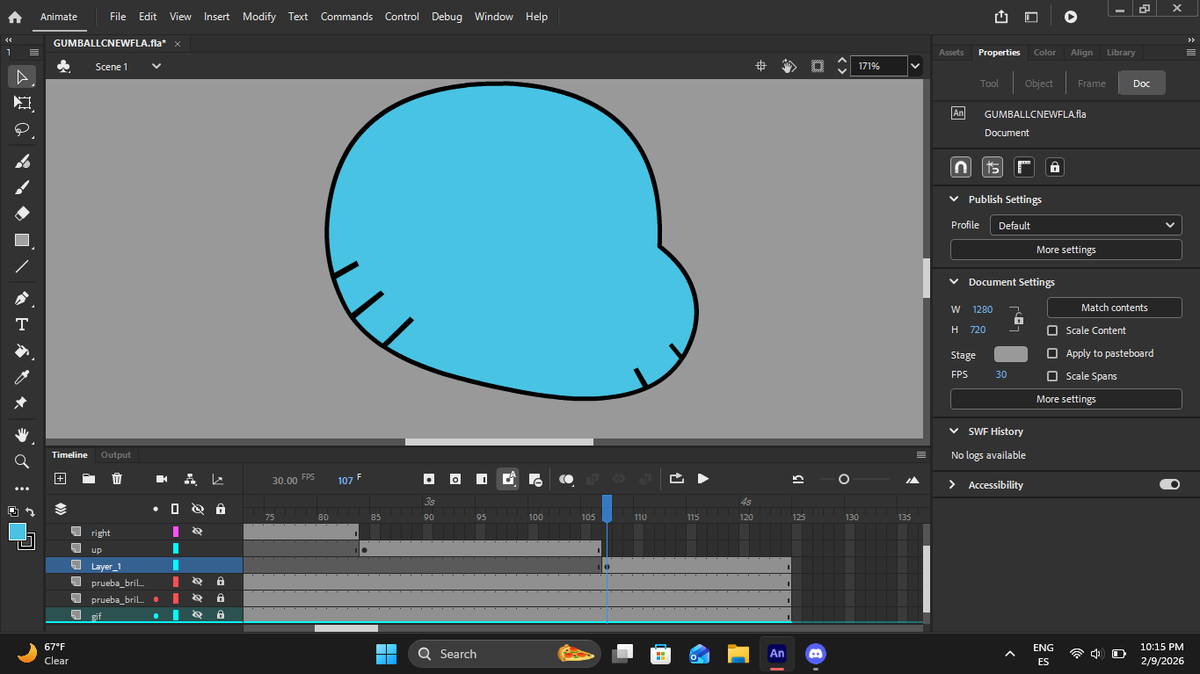Image resolution: width=1200 pixels, height=674 pixels.
Task: Select the Eyedropper tool
Action: (22, 377)
